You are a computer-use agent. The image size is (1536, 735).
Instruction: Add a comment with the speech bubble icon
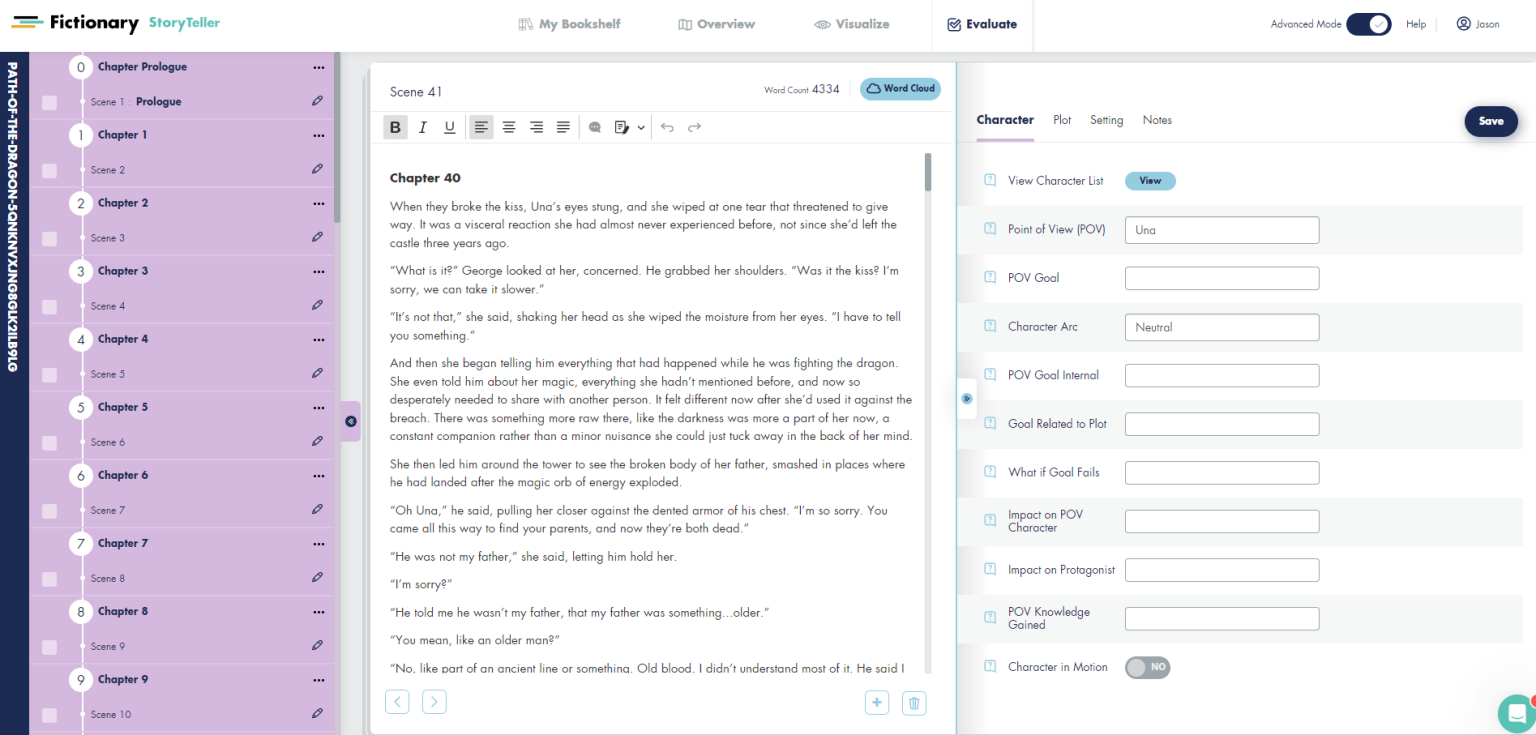pyautogui.click(x=595, y=127)
